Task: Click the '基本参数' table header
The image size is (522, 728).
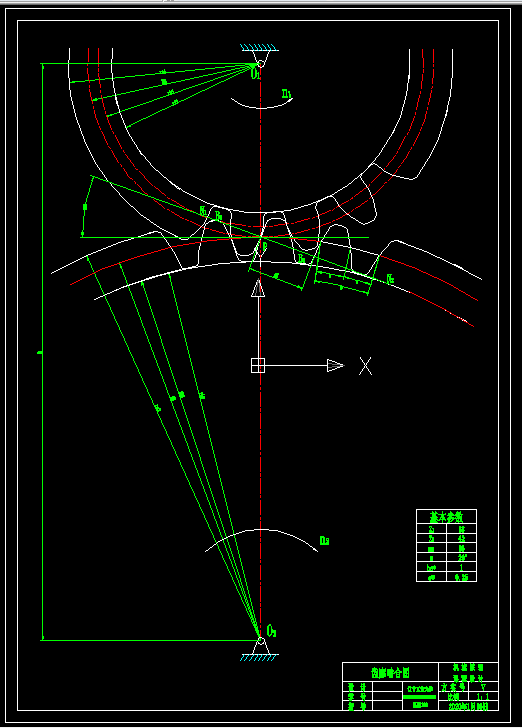Action: [446, 517]
